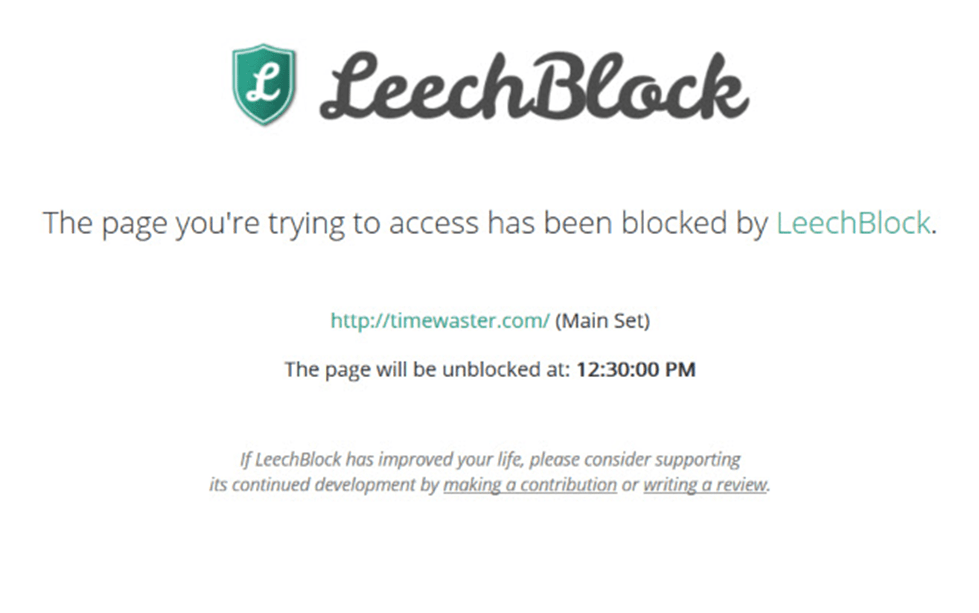Click the large LeechBlock script wordmark
Image resolution: width=979 pixels, height=613 pixels.
point(533,88)
